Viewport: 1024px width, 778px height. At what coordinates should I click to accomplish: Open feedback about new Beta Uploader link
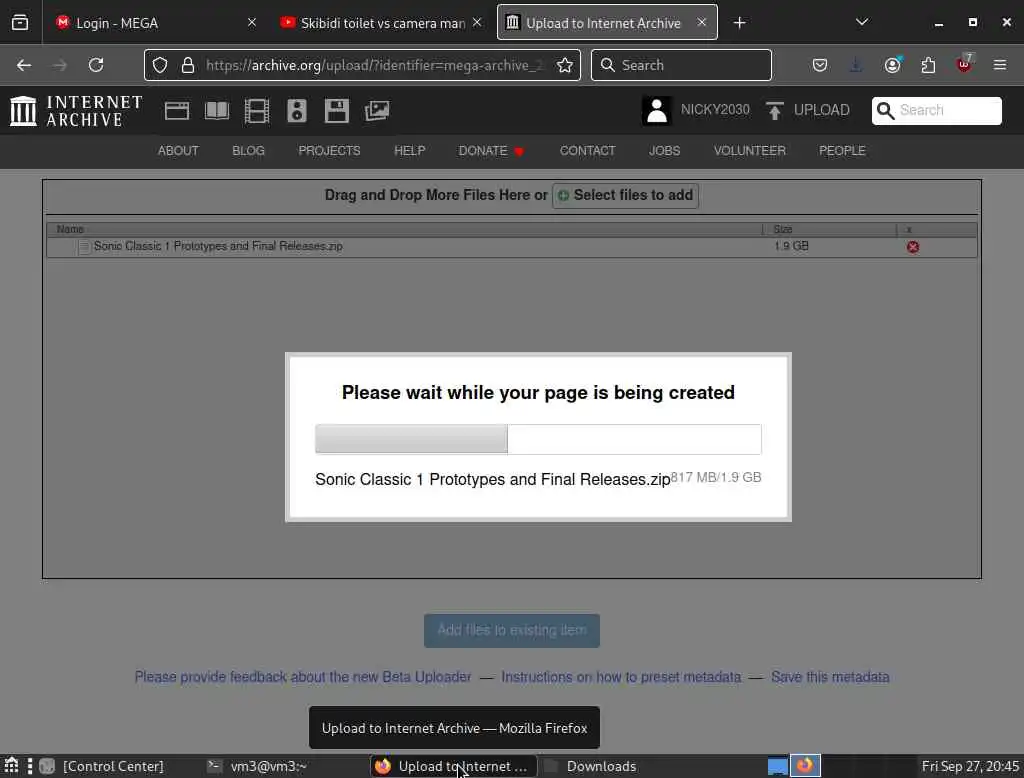point(303,677)
